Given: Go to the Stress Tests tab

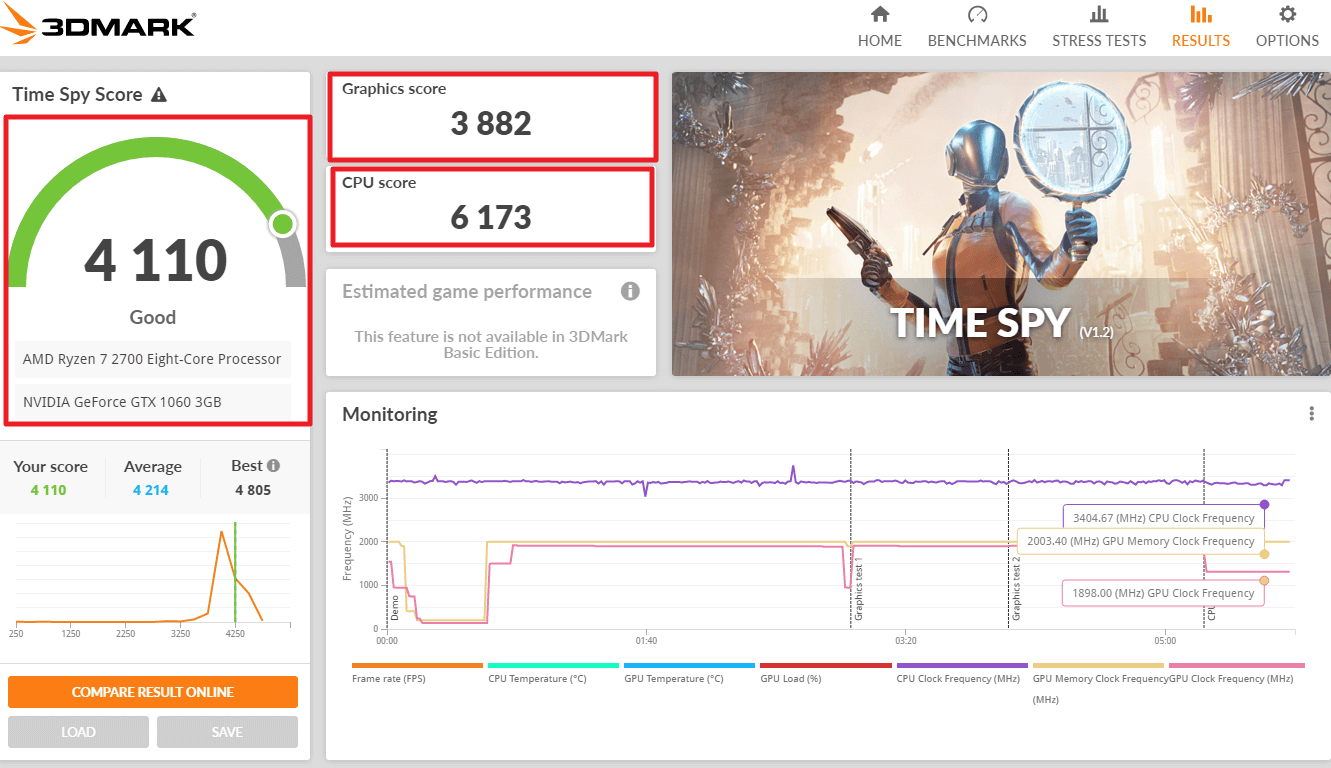Looking at the screenshot, I should 1099,27.
